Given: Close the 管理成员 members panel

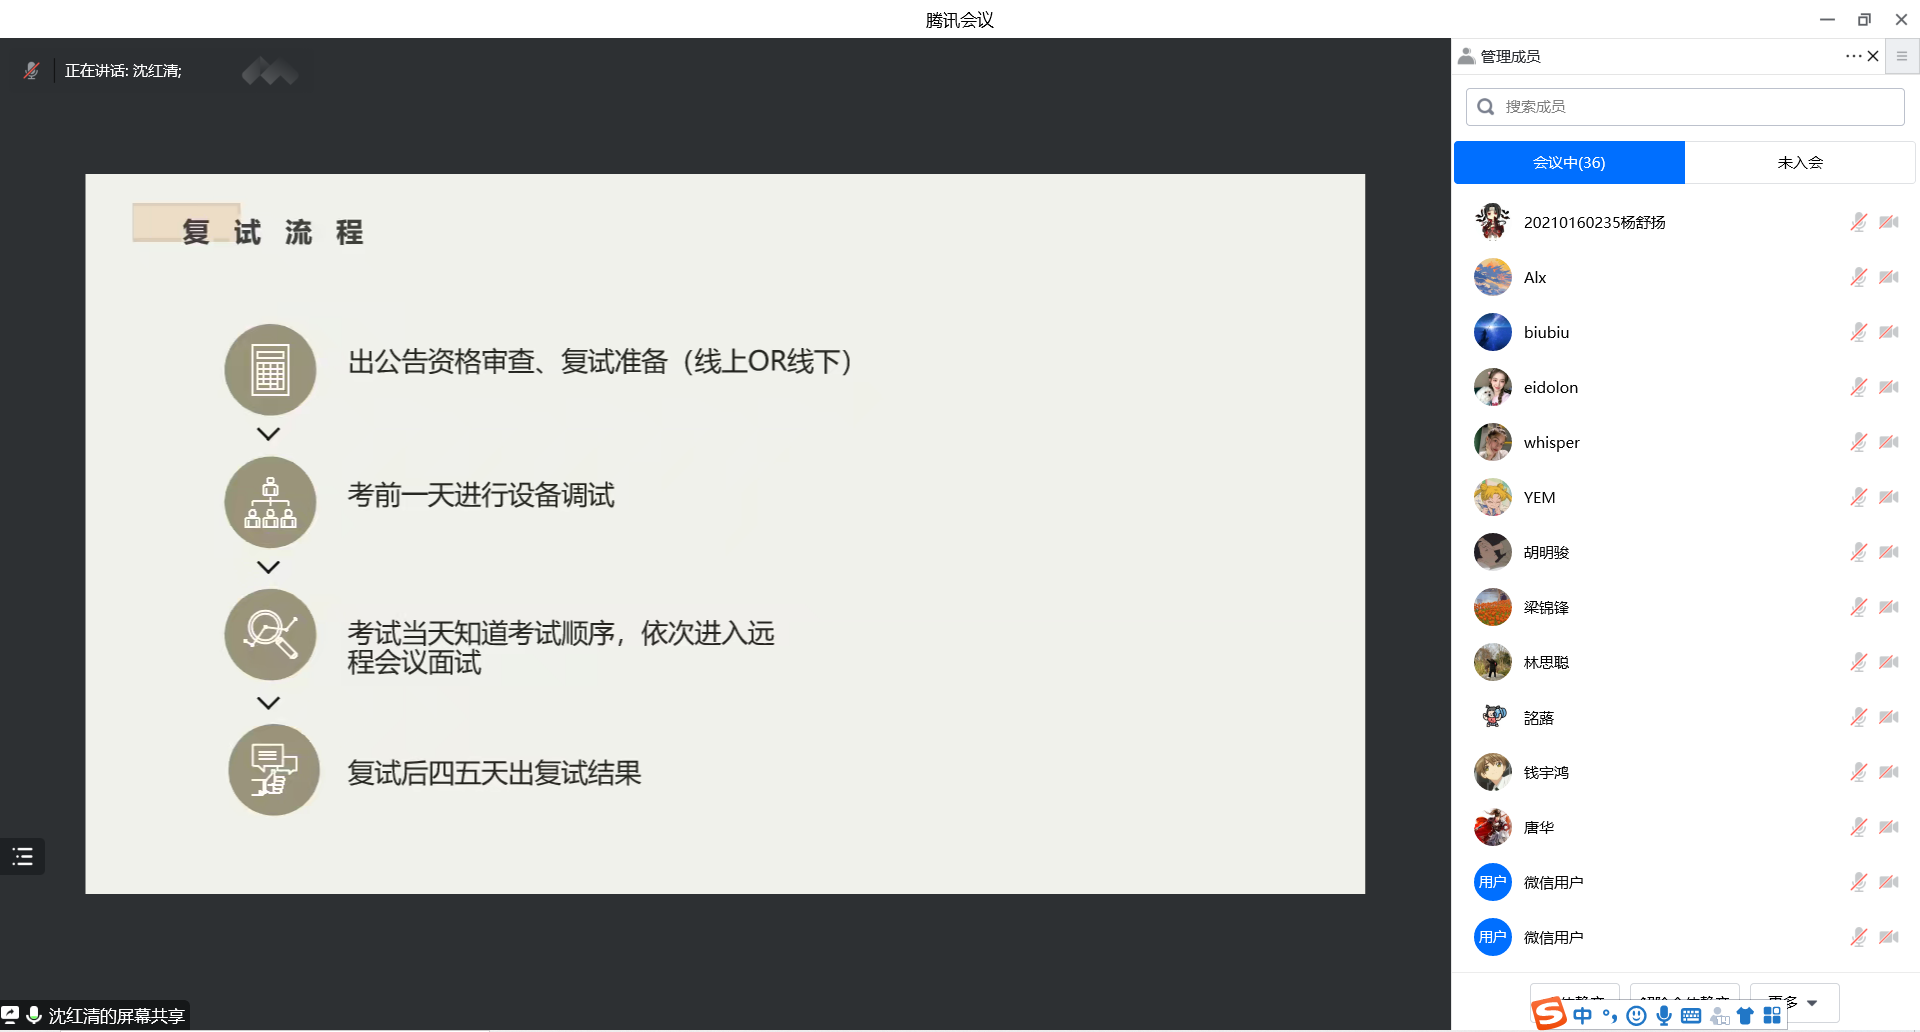Looking at the screenshot, I should tap(1873, 56).
